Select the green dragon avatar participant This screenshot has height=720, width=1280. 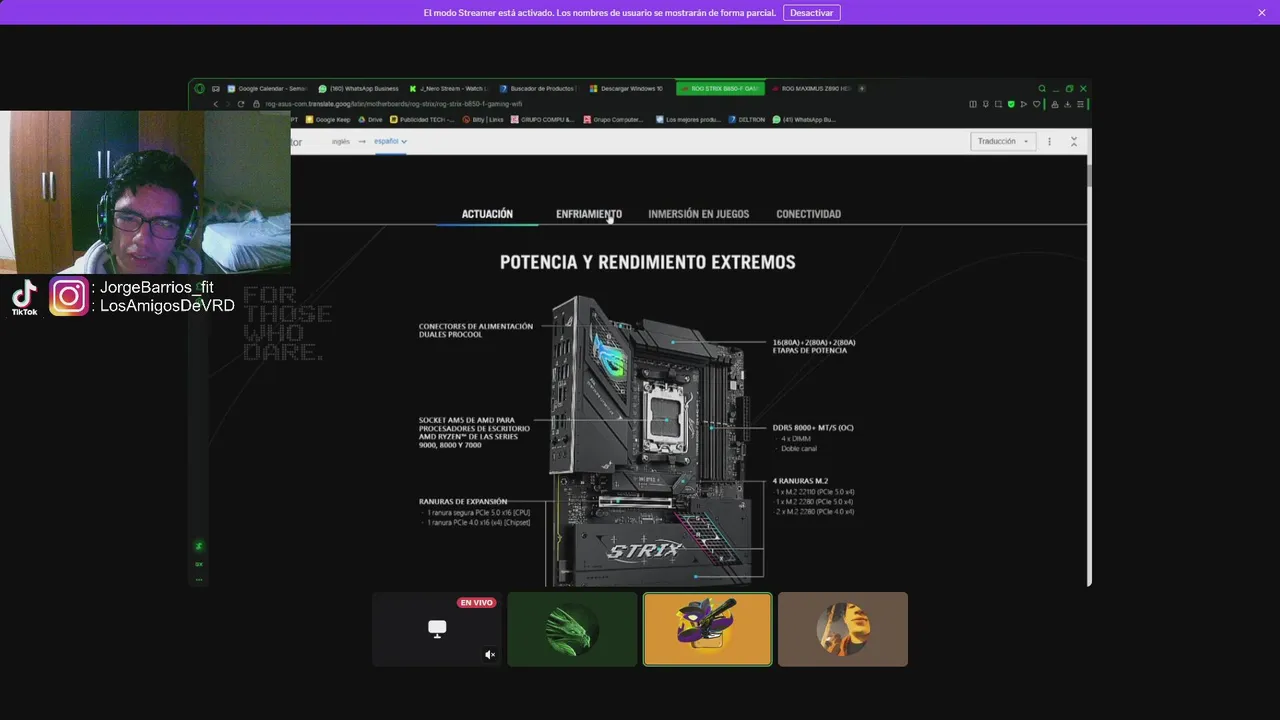pyautogui.click(x=572, y=629)
